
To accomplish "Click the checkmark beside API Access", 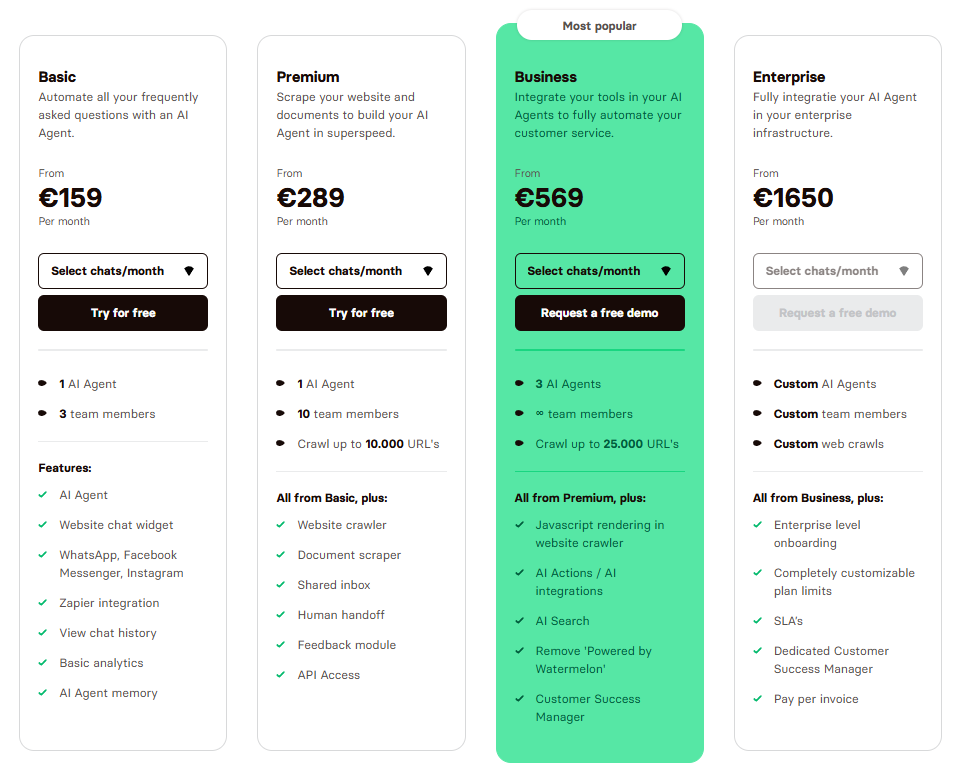I will tap(281, 675).
